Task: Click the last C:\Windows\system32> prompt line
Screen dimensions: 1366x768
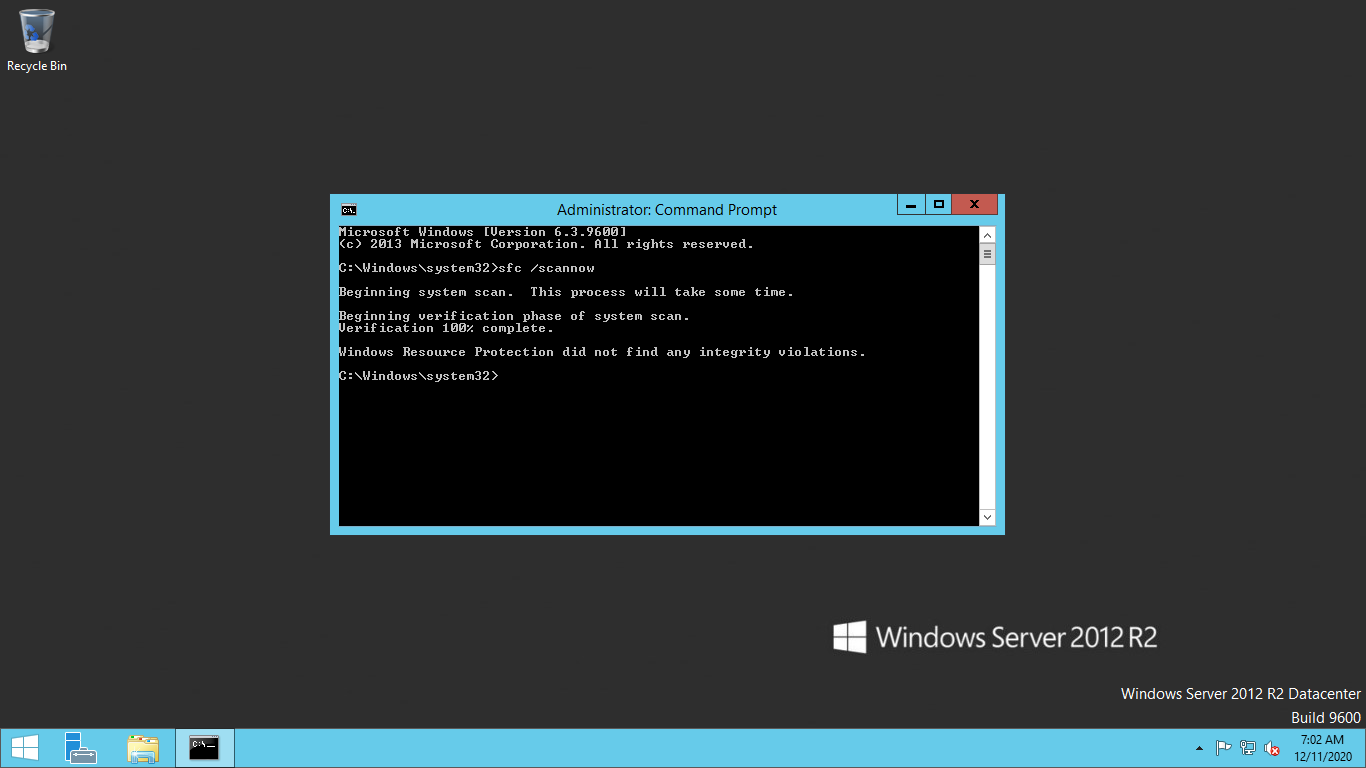Action: (418, 376)
